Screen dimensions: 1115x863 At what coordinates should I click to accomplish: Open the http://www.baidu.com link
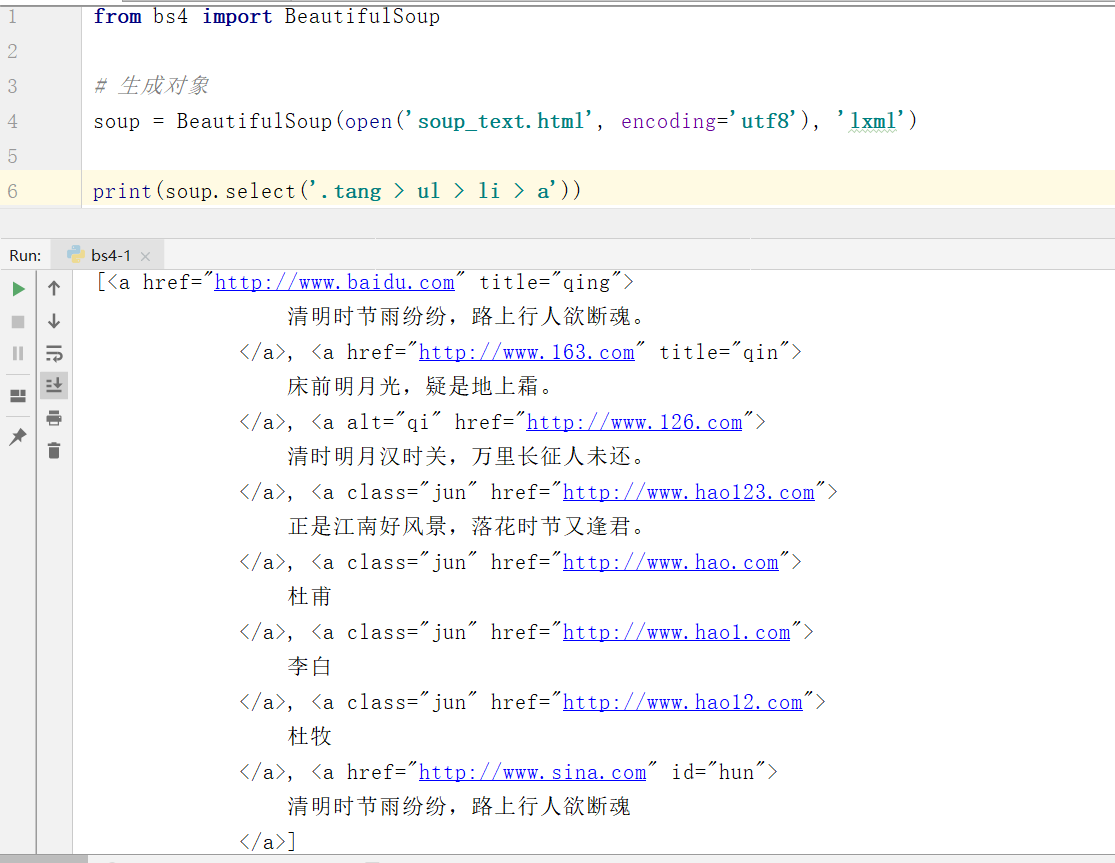(x=334, y=282)
